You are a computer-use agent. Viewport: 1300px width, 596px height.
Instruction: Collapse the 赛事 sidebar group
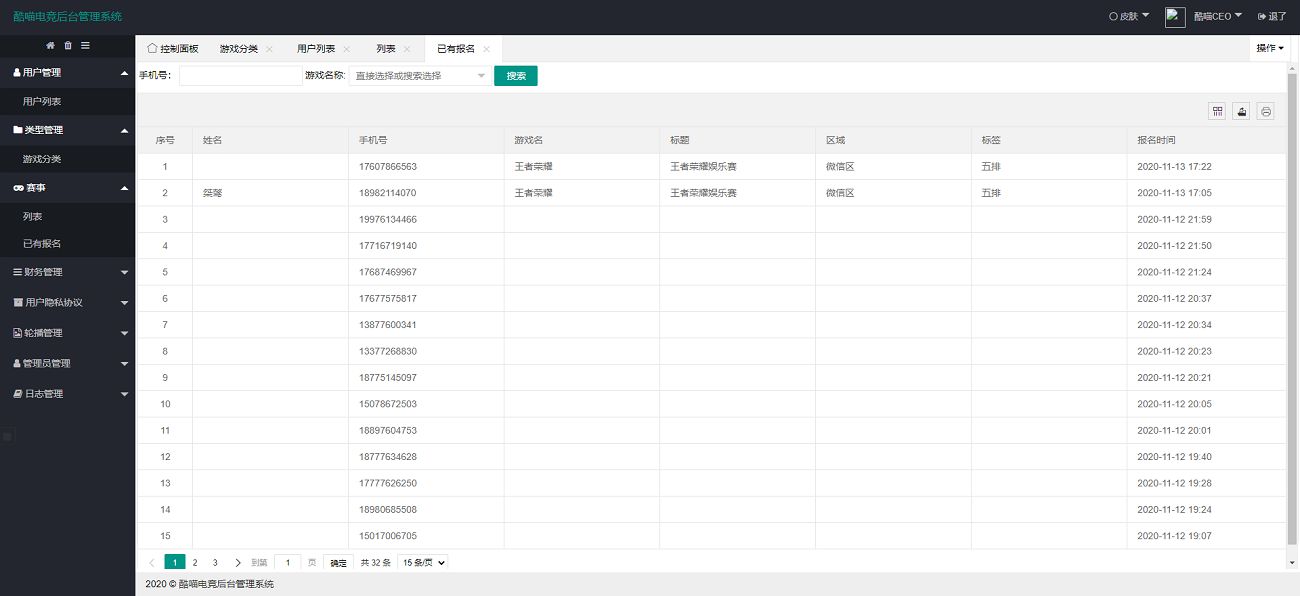(x=67, y=188)
